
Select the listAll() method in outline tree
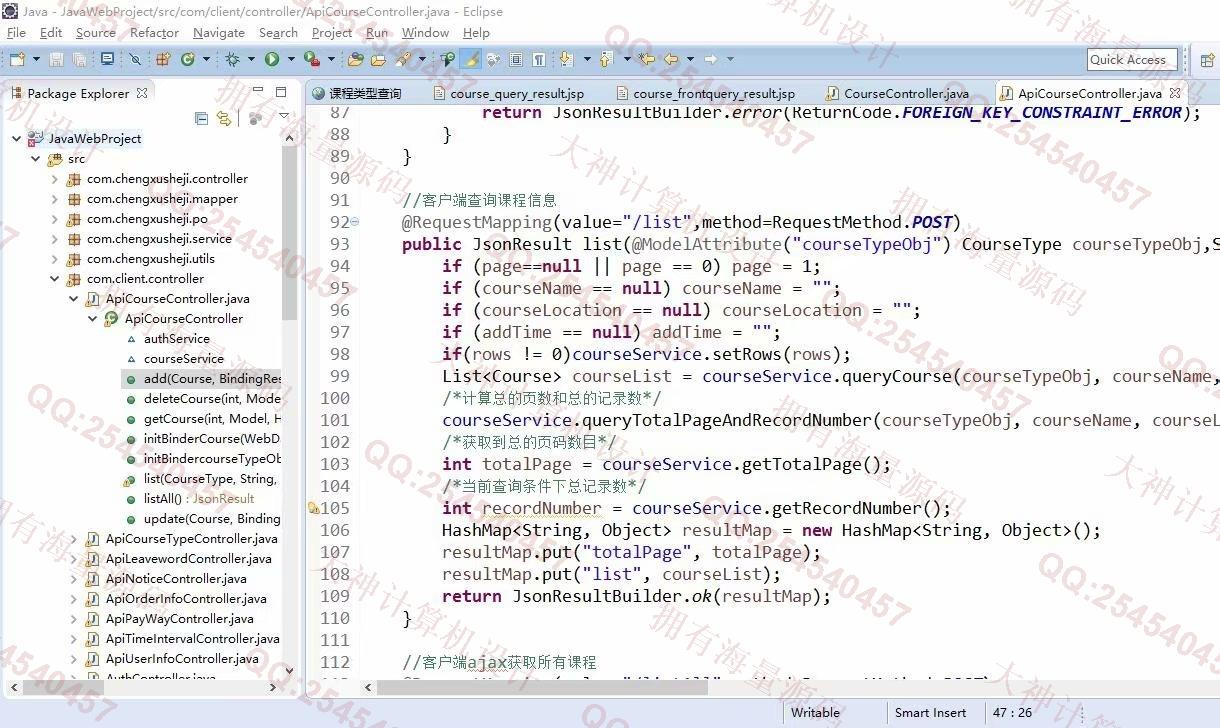point(189,499)
